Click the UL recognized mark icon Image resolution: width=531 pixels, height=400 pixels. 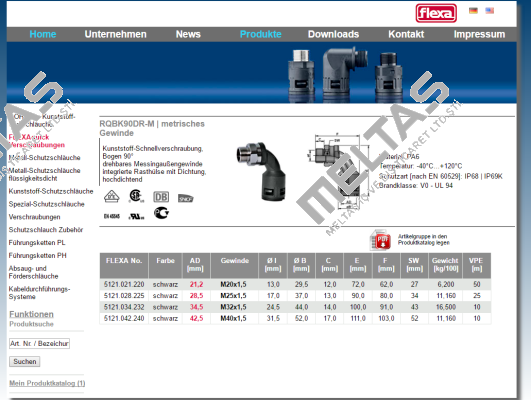[136, 216]
